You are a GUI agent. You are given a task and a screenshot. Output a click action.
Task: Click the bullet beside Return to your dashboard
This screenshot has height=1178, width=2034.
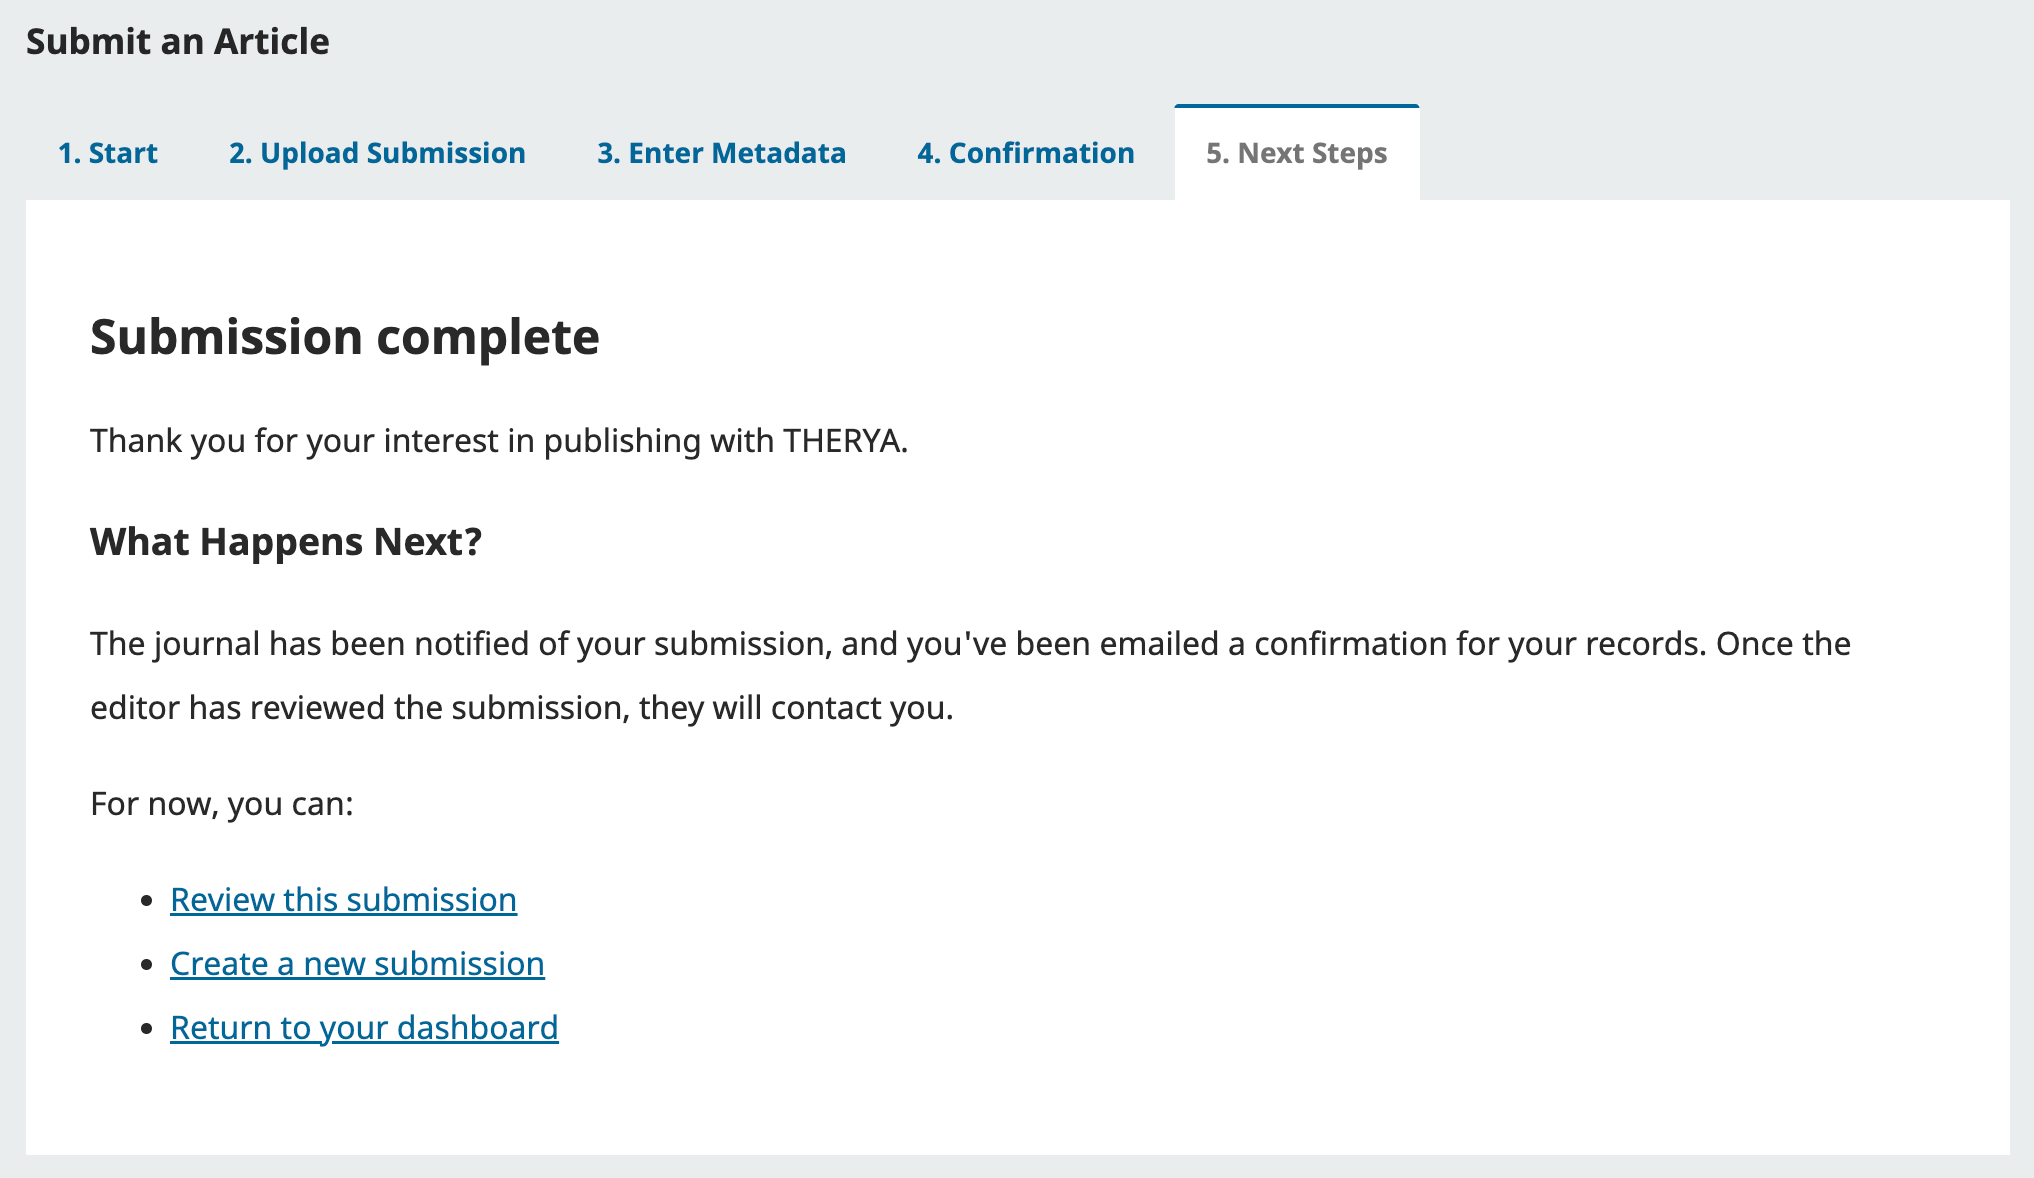[x=148, y=1029]
